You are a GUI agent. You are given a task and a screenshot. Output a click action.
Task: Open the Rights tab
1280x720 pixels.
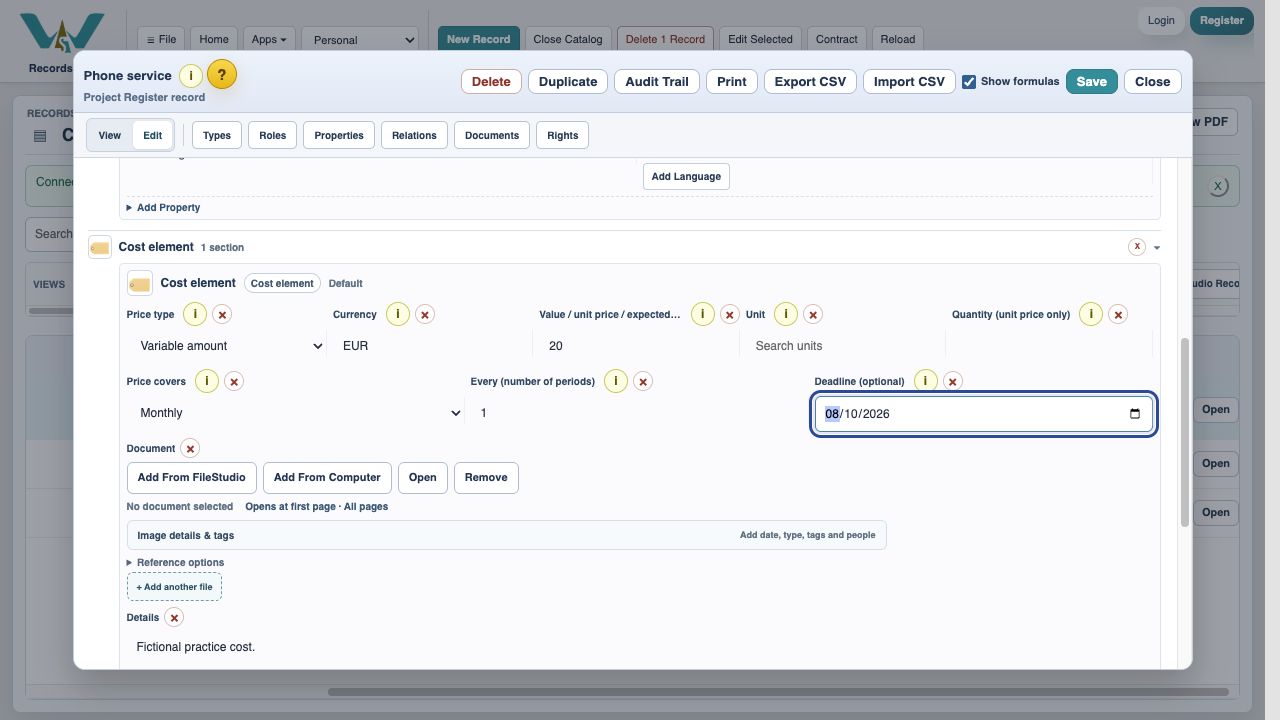(x=562, y=135)
